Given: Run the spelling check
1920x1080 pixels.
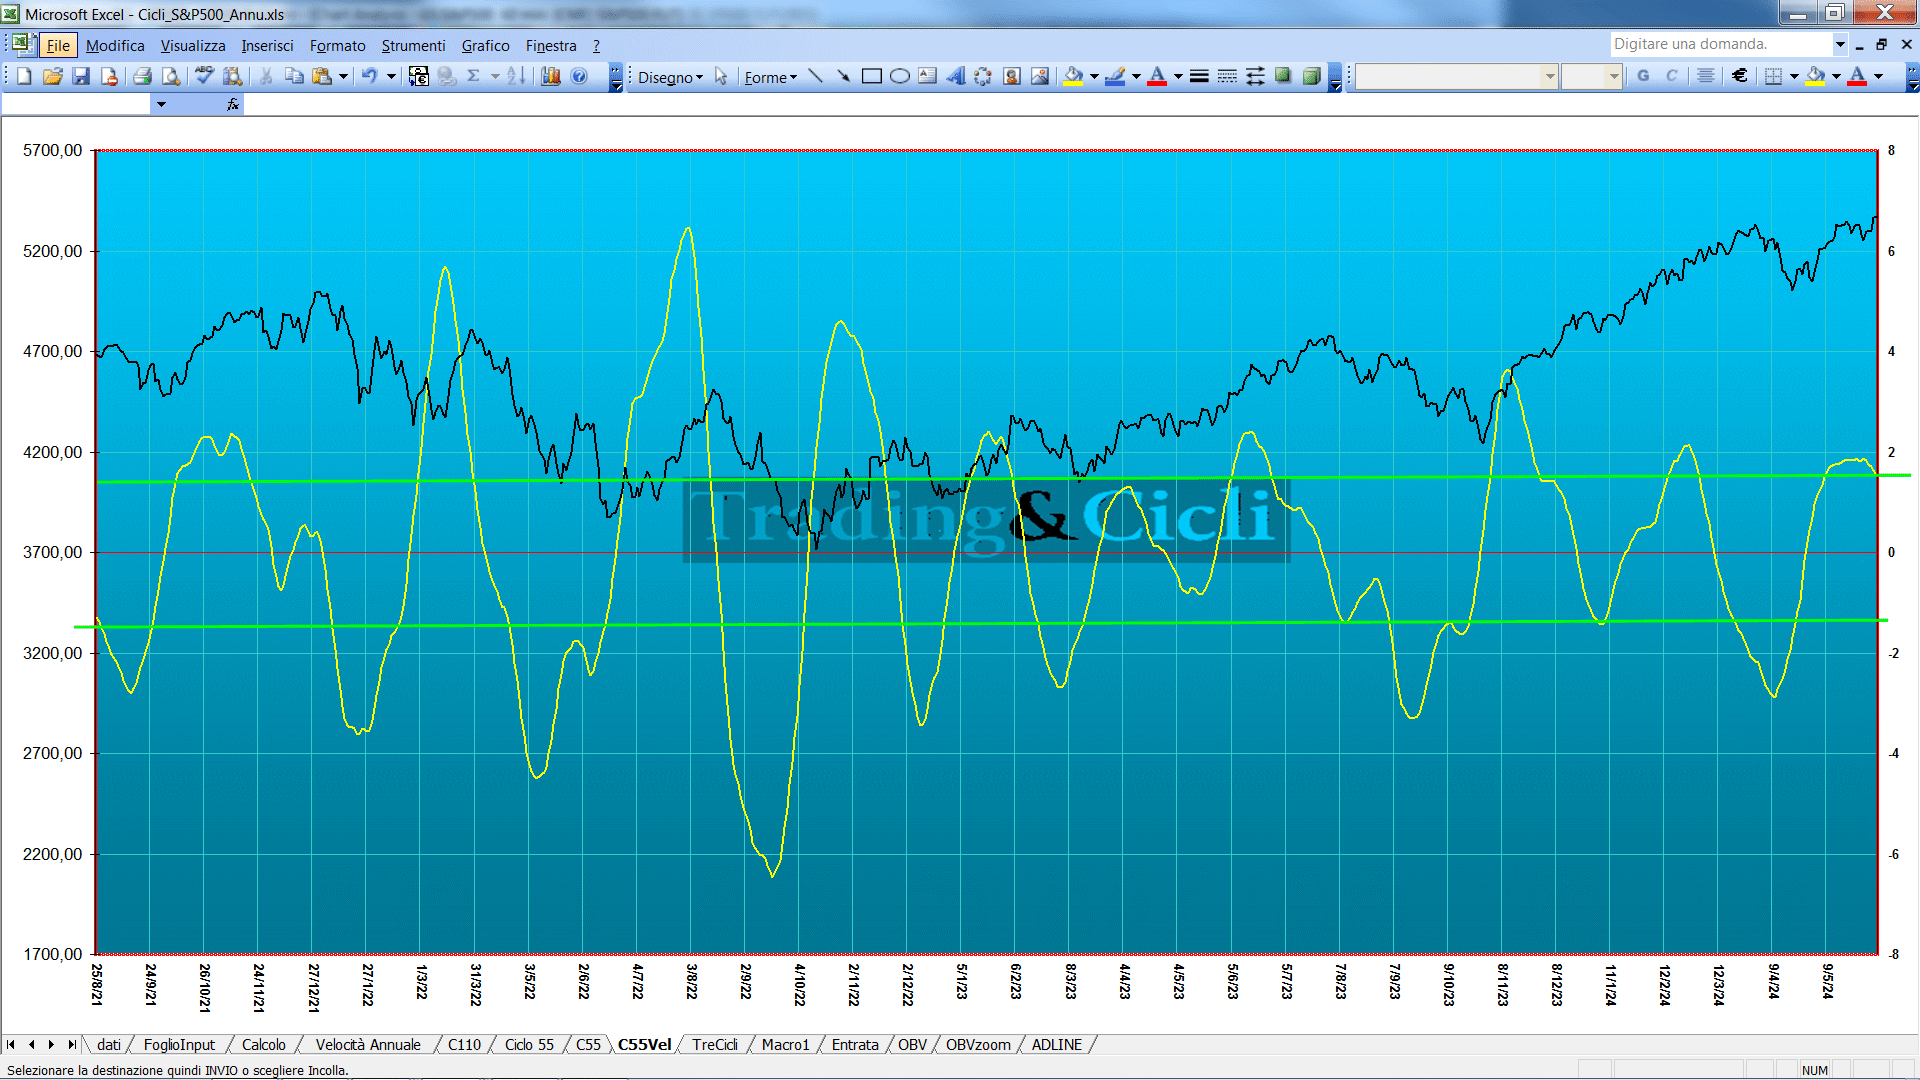Looking at the screenshot, I should 204,76.
